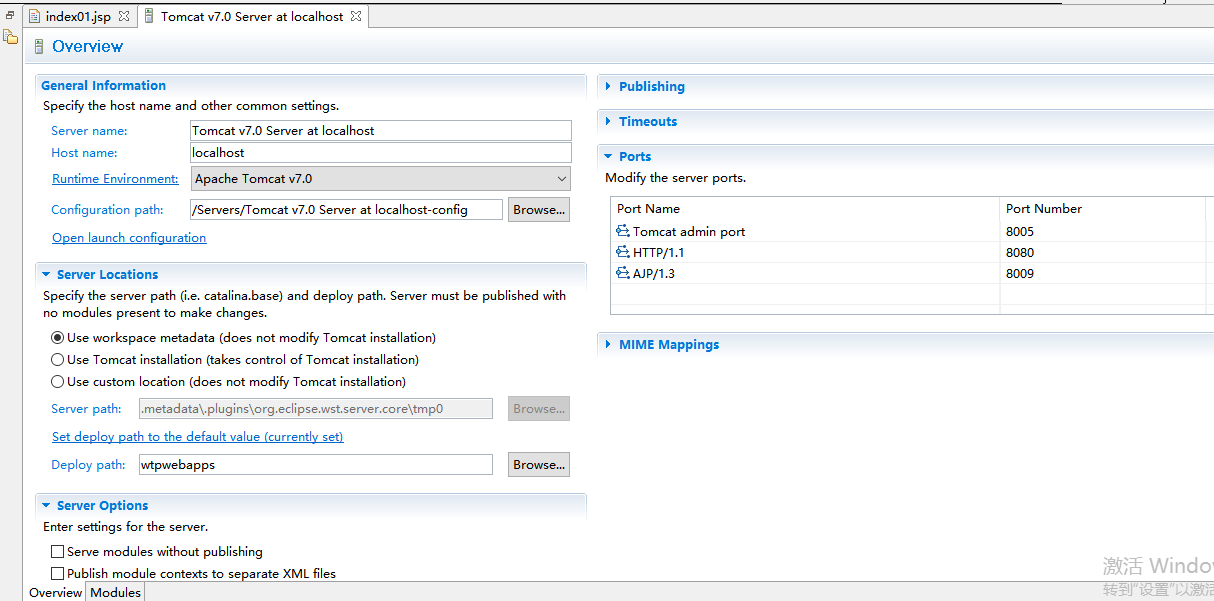Edit the Configuration path field
The width and height of the screenshot is (1214, 601).
click(346, 210)
